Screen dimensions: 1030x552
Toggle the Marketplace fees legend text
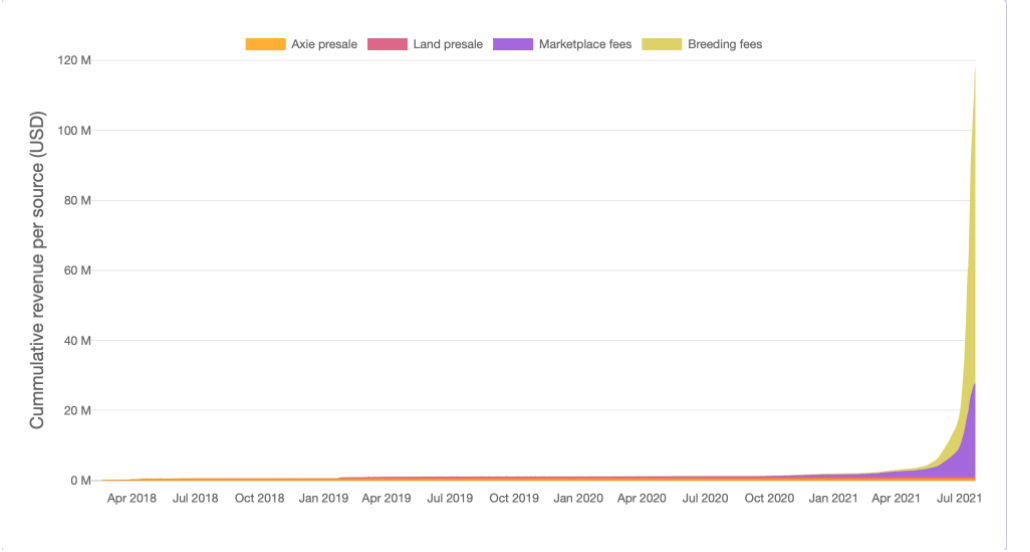585,44
